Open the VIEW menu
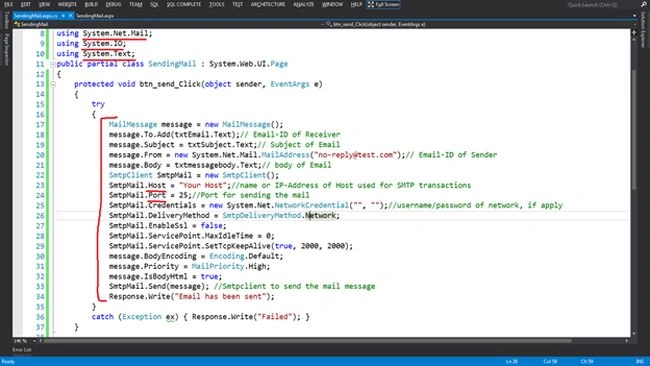650x366 pixels. [x=44, y=4]
